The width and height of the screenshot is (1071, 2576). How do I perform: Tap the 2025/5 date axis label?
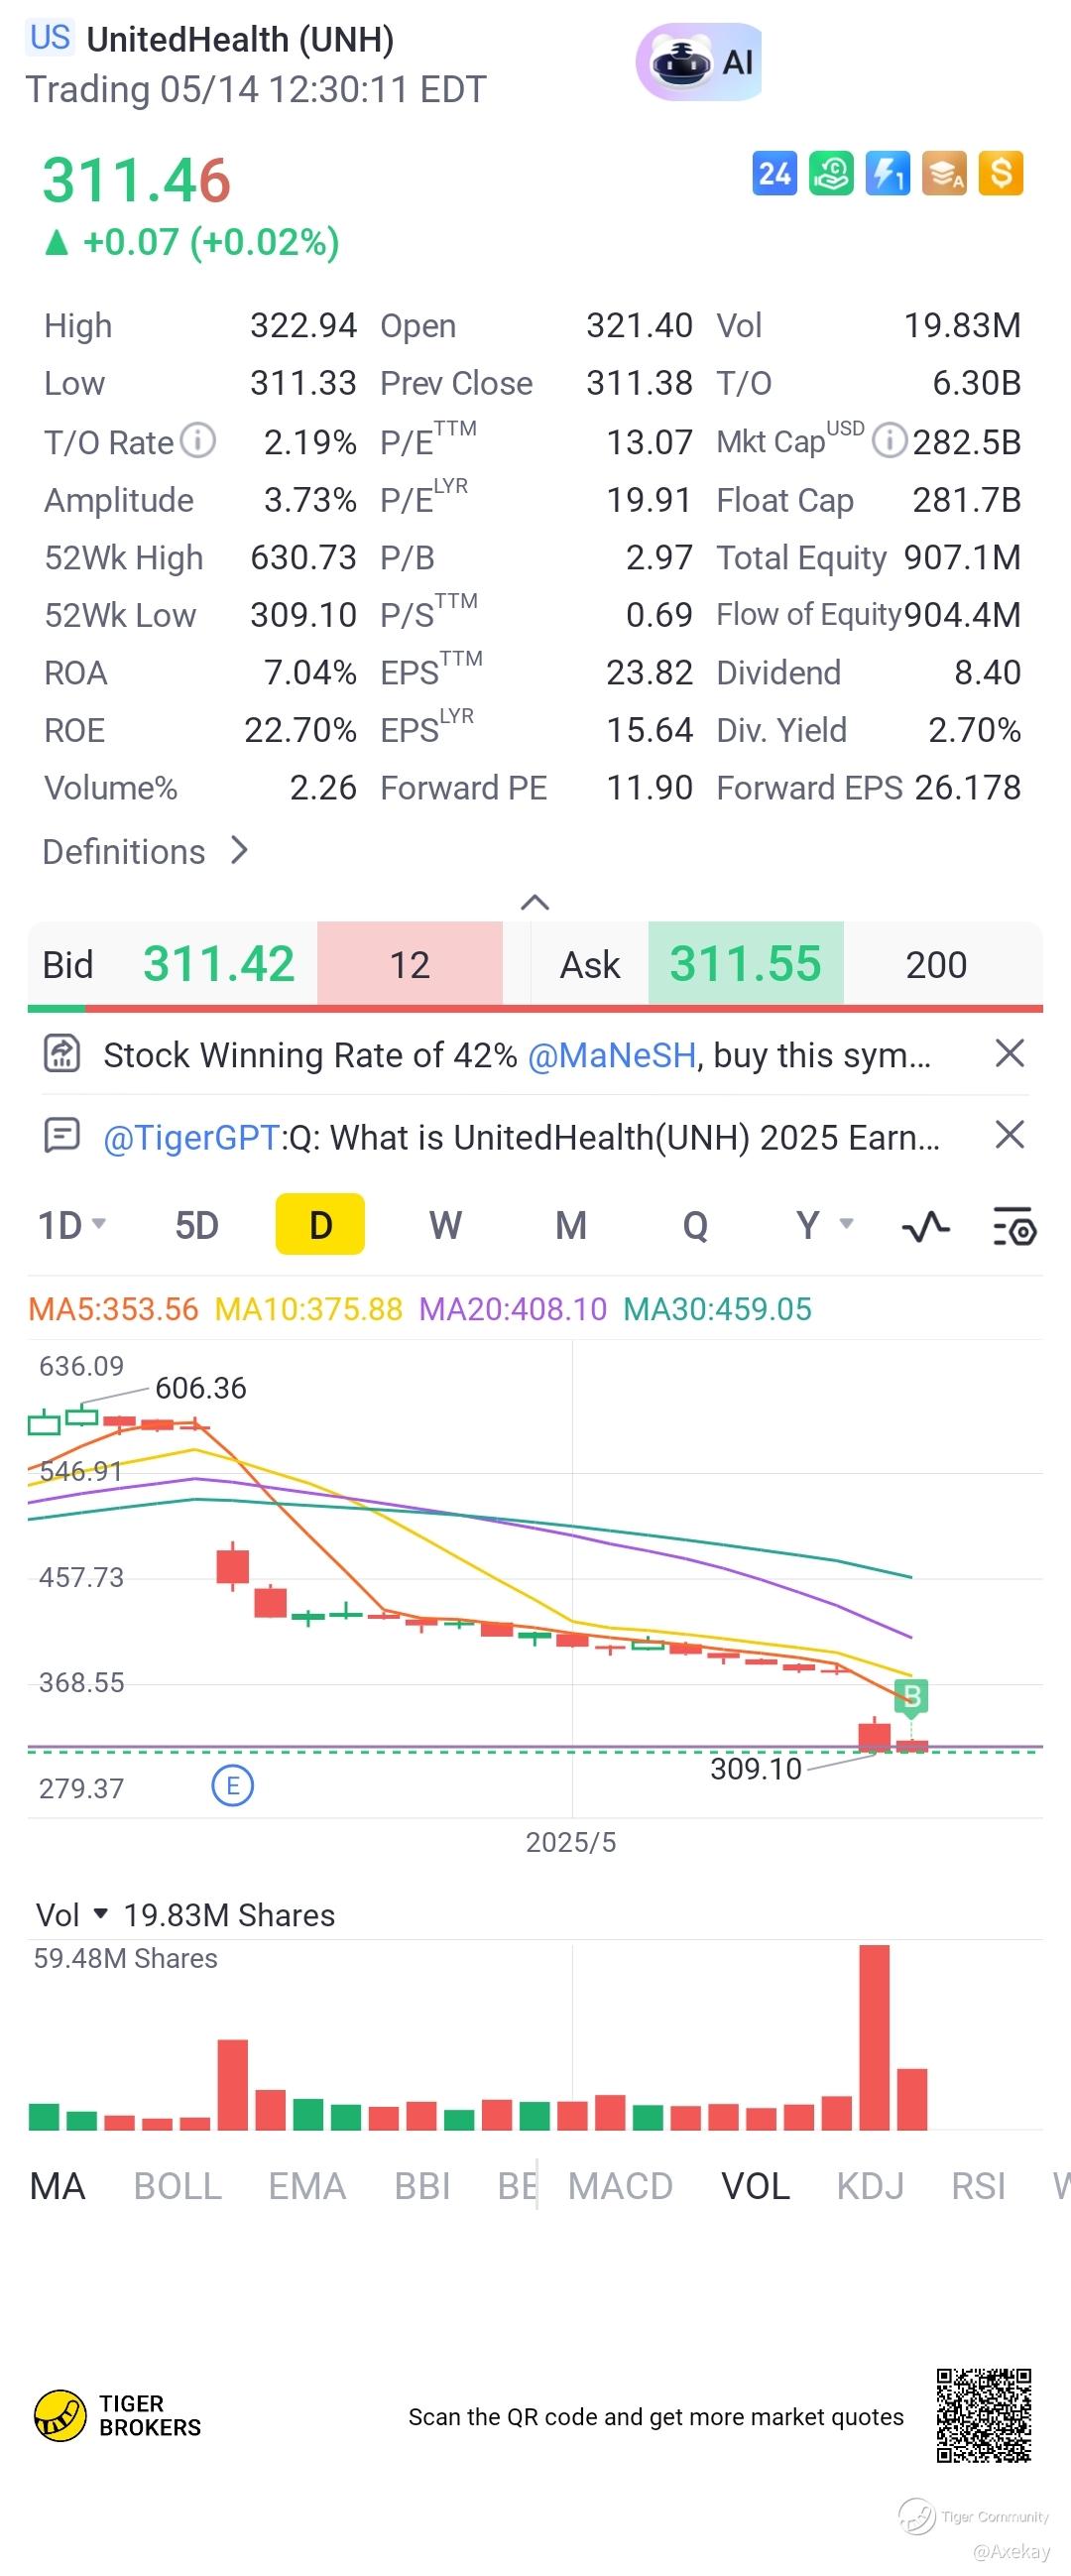coord(571,1842)
